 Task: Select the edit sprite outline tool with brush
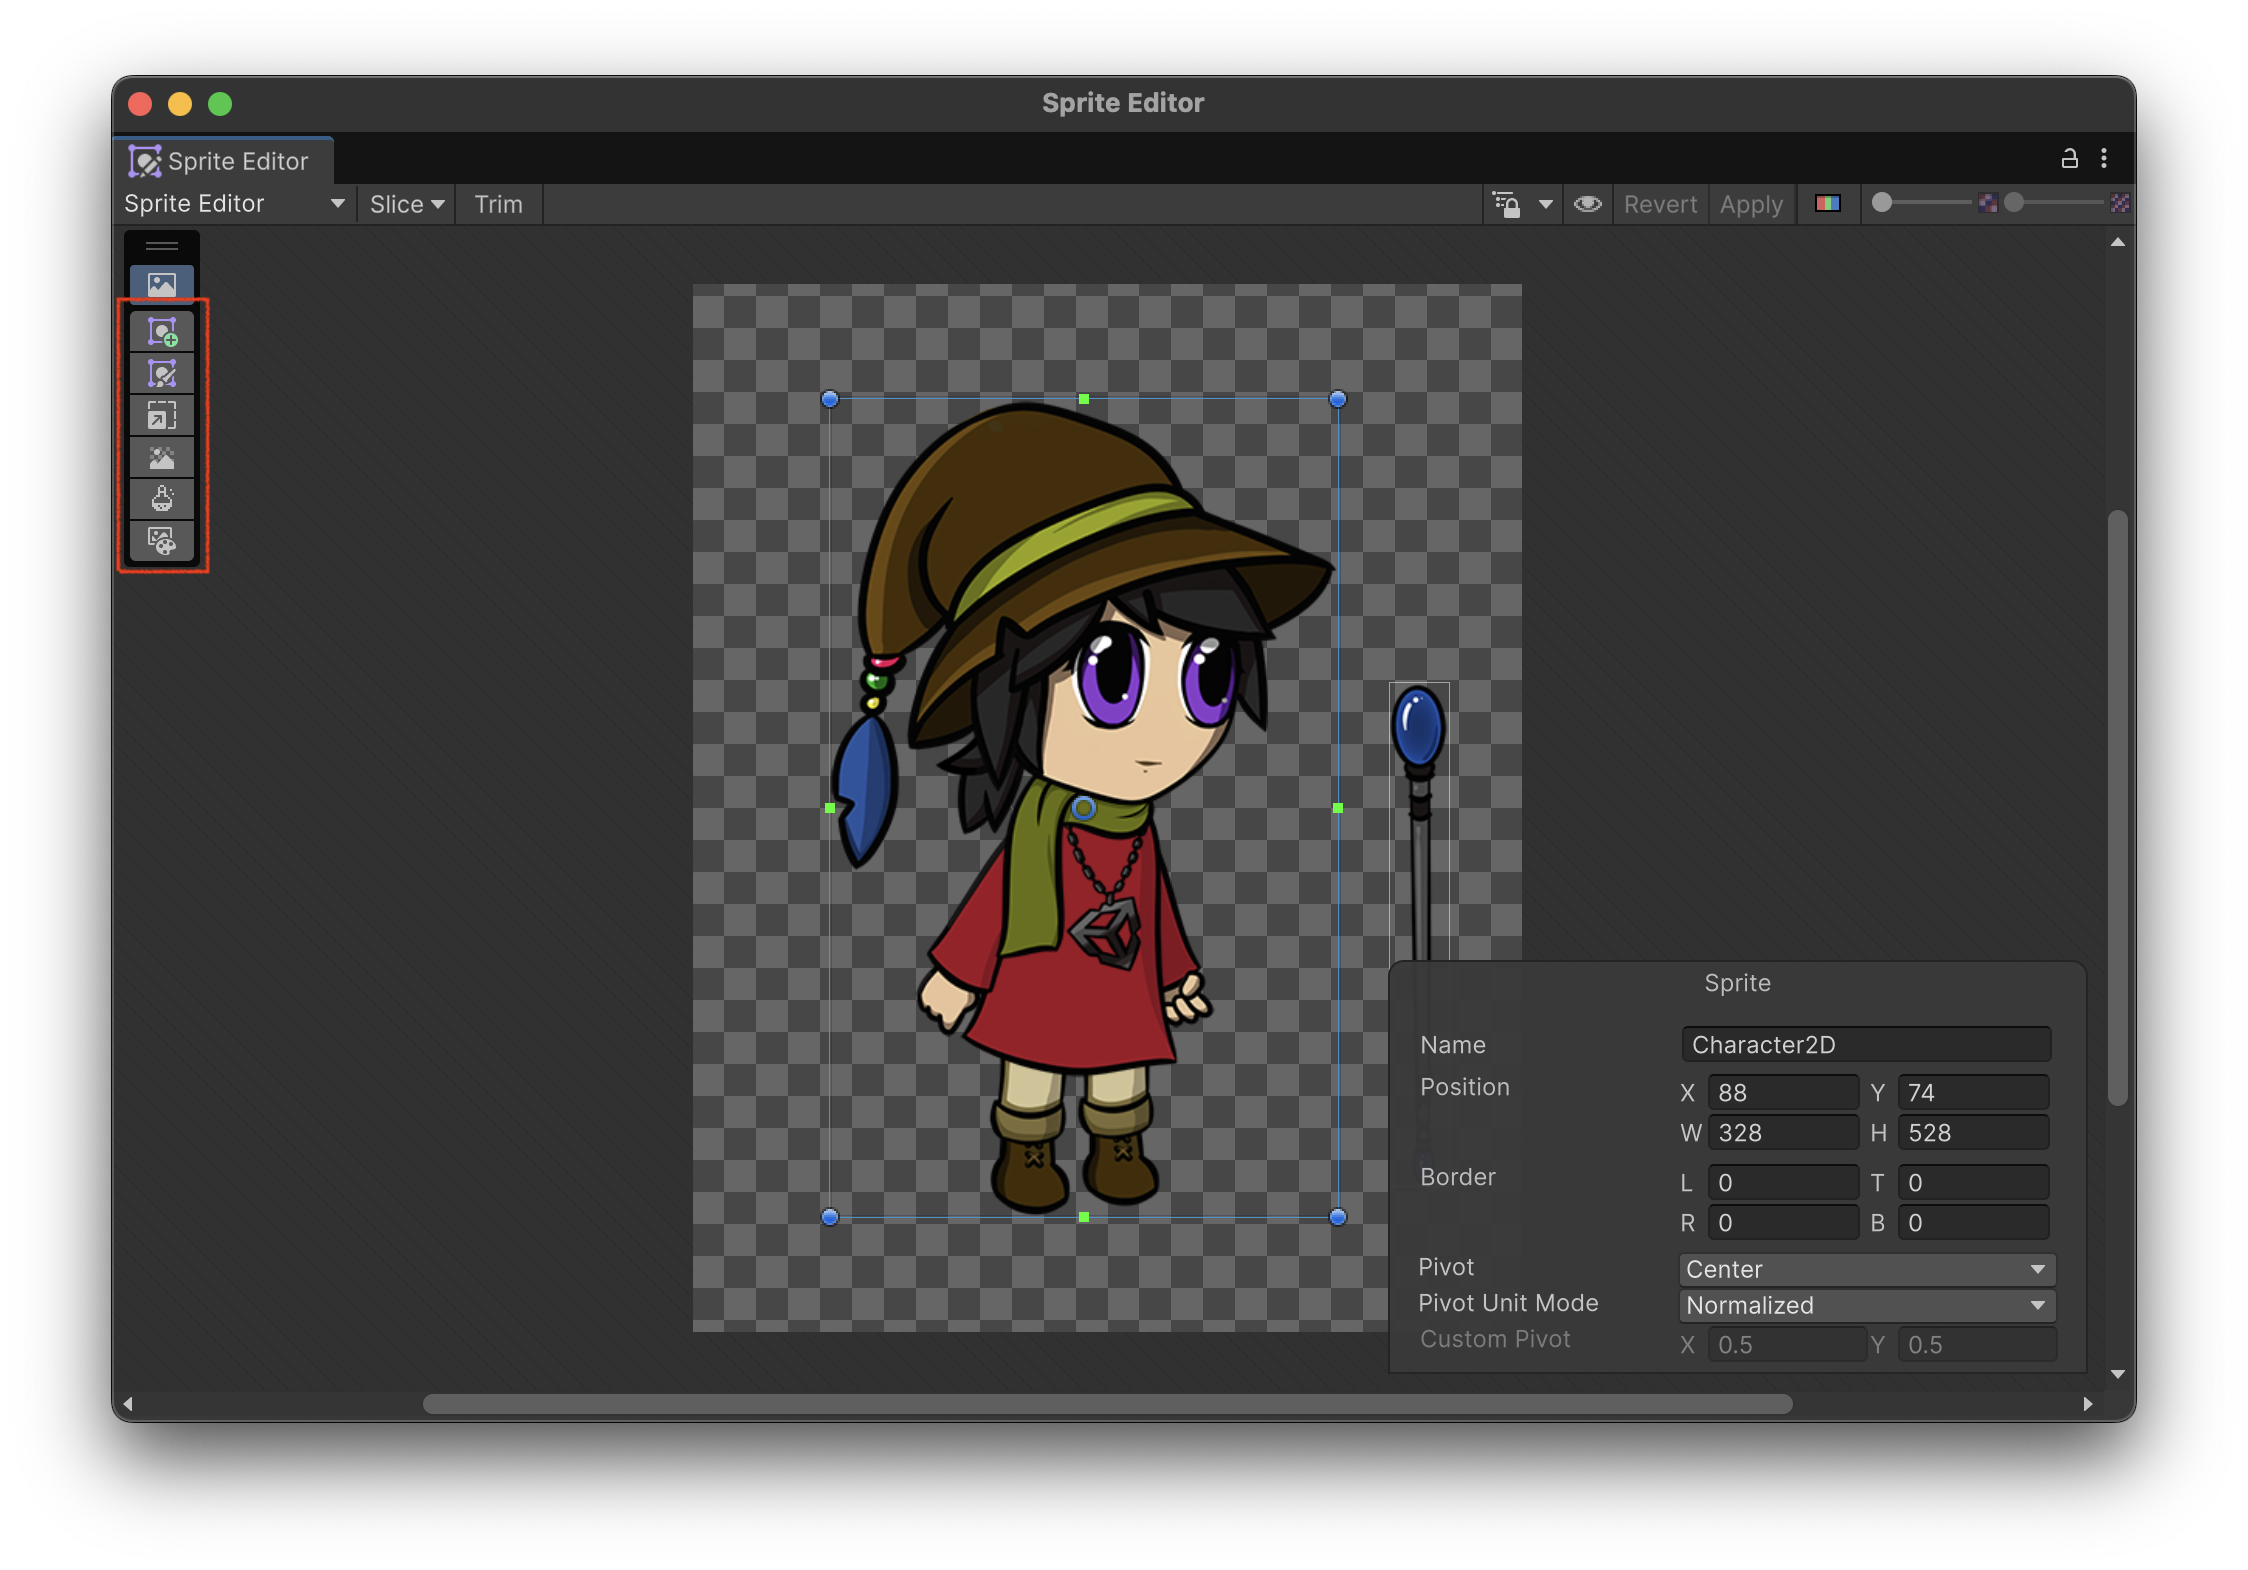coord(162,374)
